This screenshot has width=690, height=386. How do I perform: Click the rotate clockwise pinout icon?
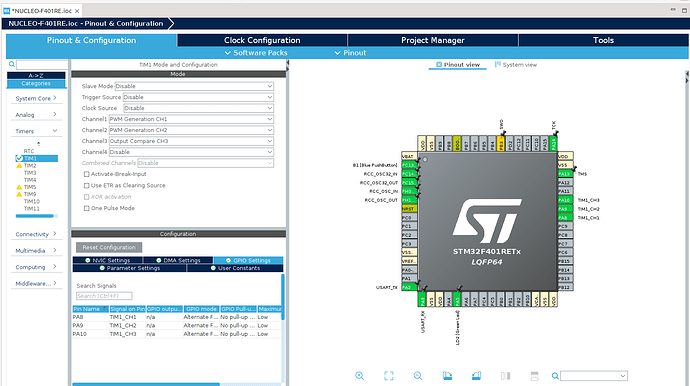coord(447,375)
